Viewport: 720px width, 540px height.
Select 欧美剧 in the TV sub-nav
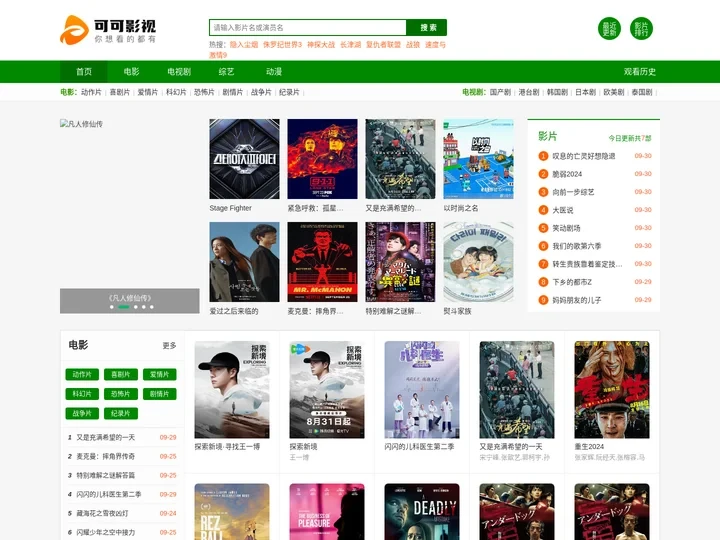click(613, 92)
